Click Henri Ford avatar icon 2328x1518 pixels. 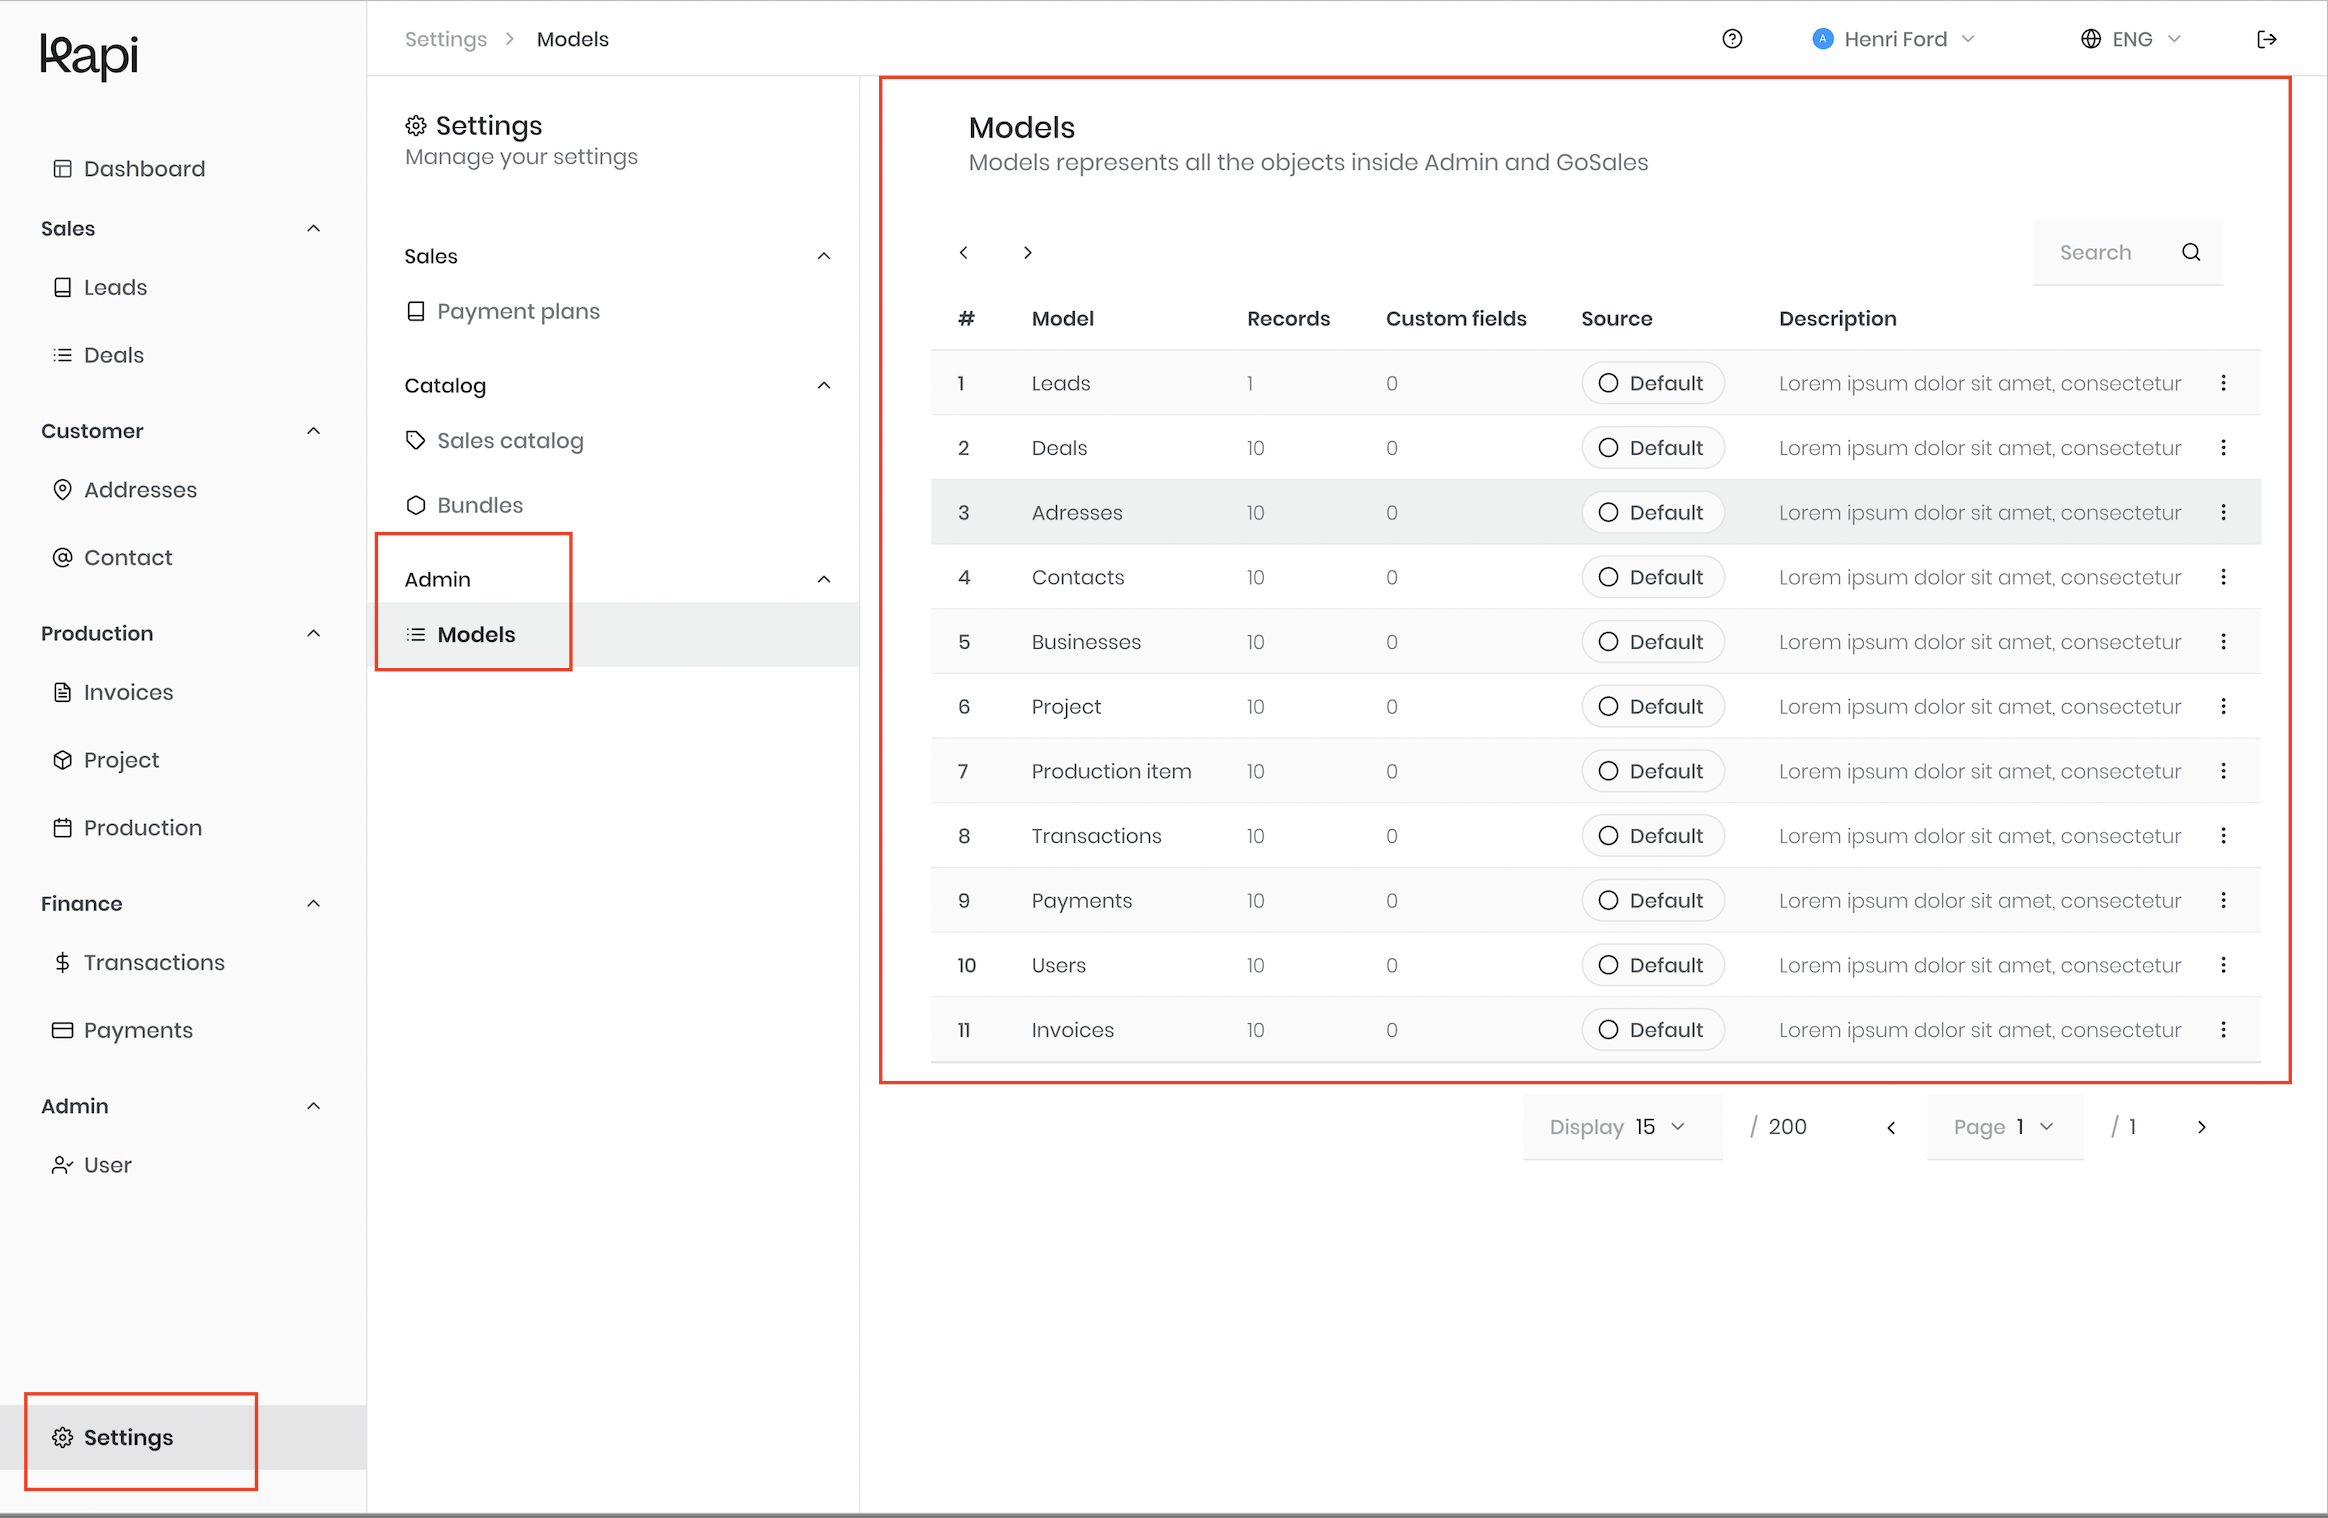click(x=1823, y=39)
